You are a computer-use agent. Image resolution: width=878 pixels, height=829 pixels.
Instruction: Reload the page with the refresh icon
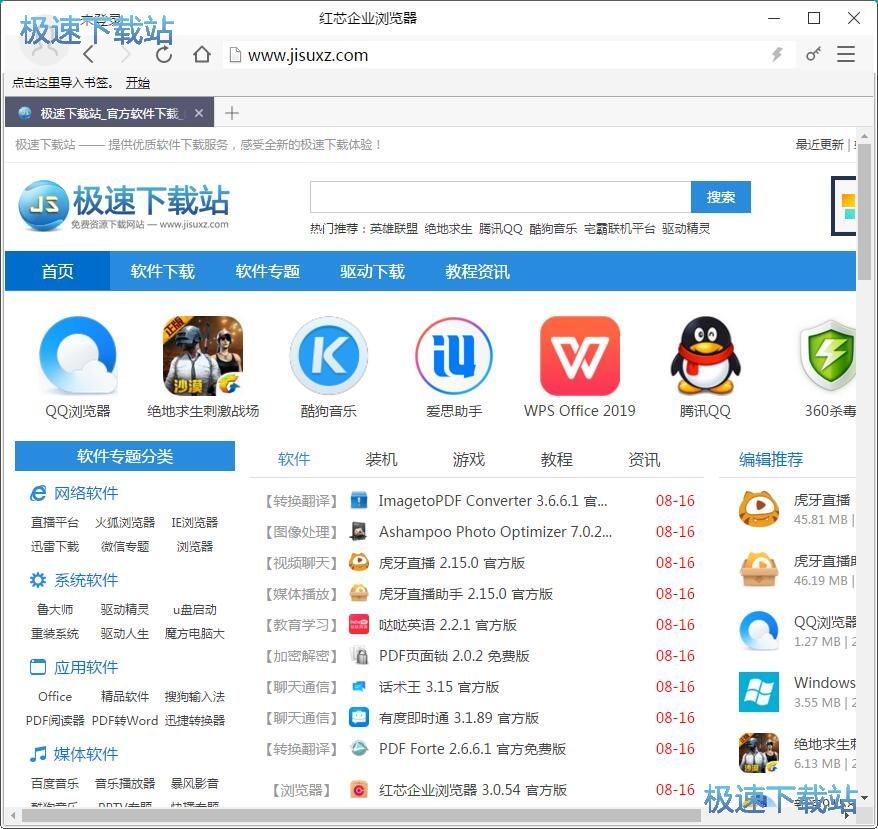click(x=164, y=55)
